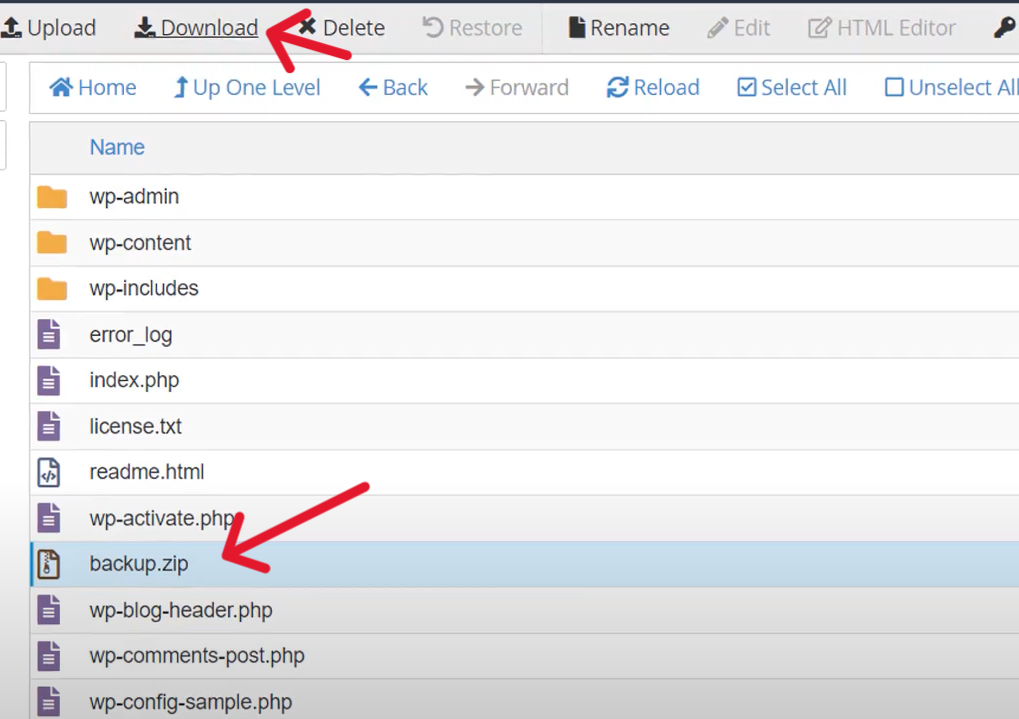The width and height of the screenshot is (1019, 719).
Task: Click Unselect All files
Action: tap(951, 88)
